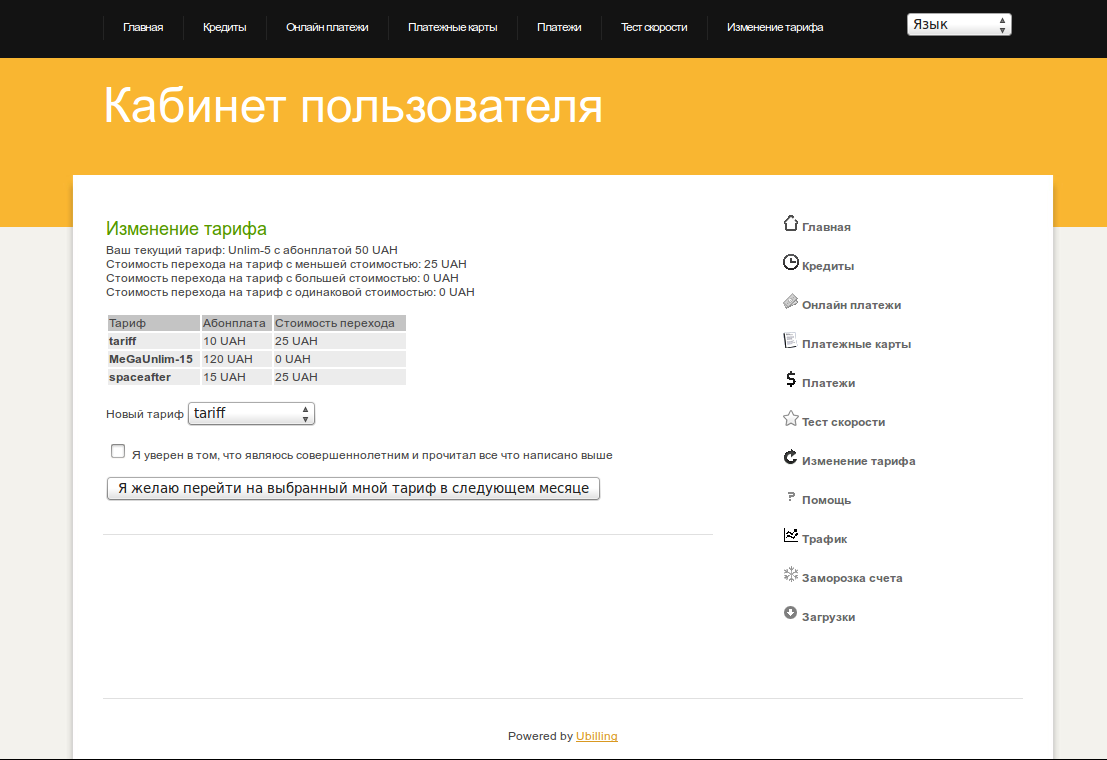The image size is (1107, 760).
Task: Click the download arrow icon for Загрузки
Action: click(x=790, y=614)
